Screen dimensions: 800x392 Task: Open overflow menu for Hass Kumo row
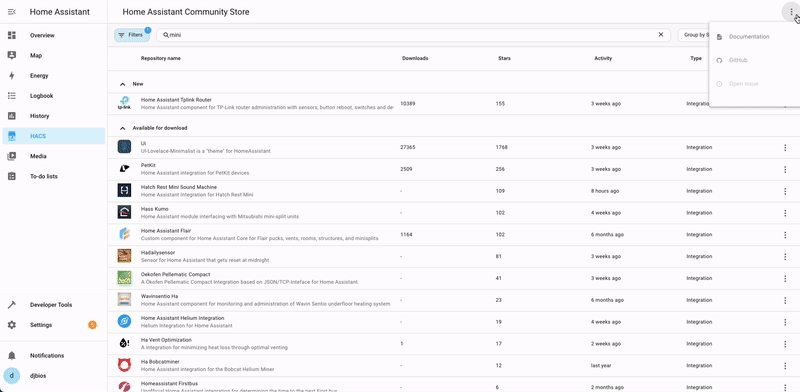pos(785,213)
